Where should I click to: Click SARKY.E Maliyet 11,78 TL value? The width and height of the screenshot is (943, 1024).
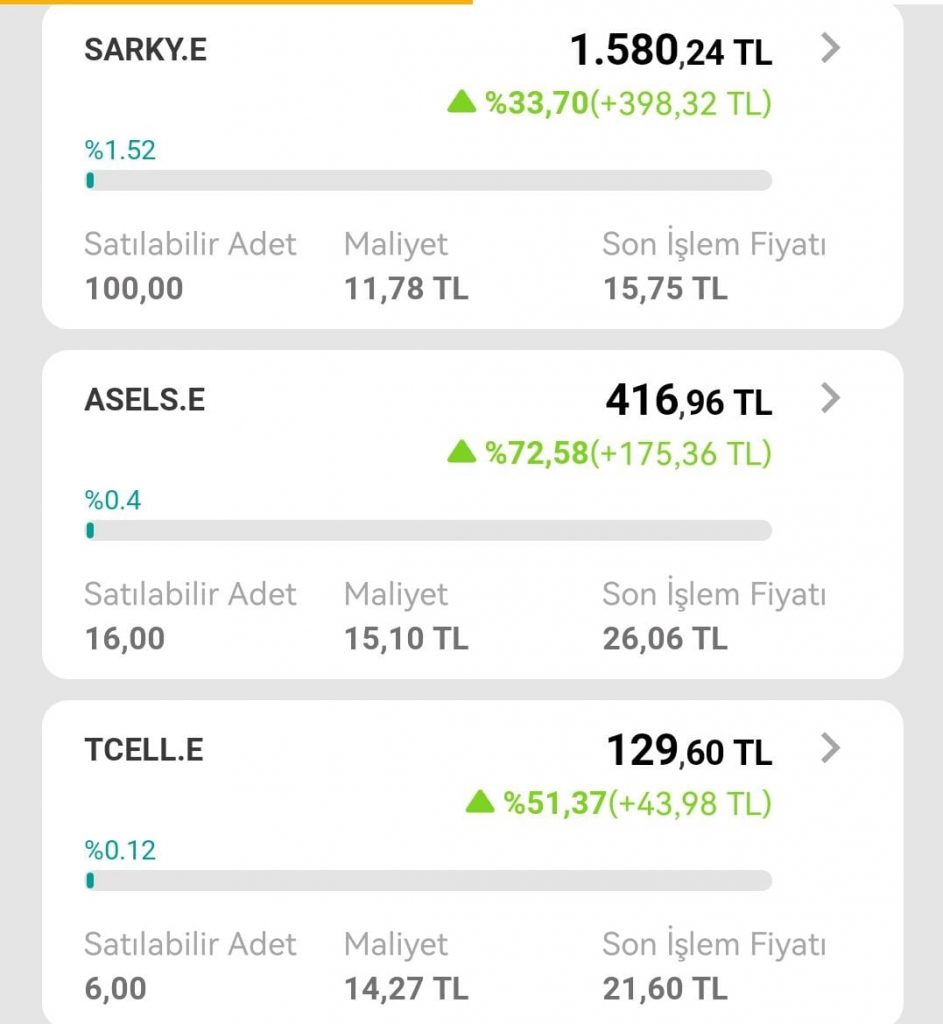pos(406,289)
